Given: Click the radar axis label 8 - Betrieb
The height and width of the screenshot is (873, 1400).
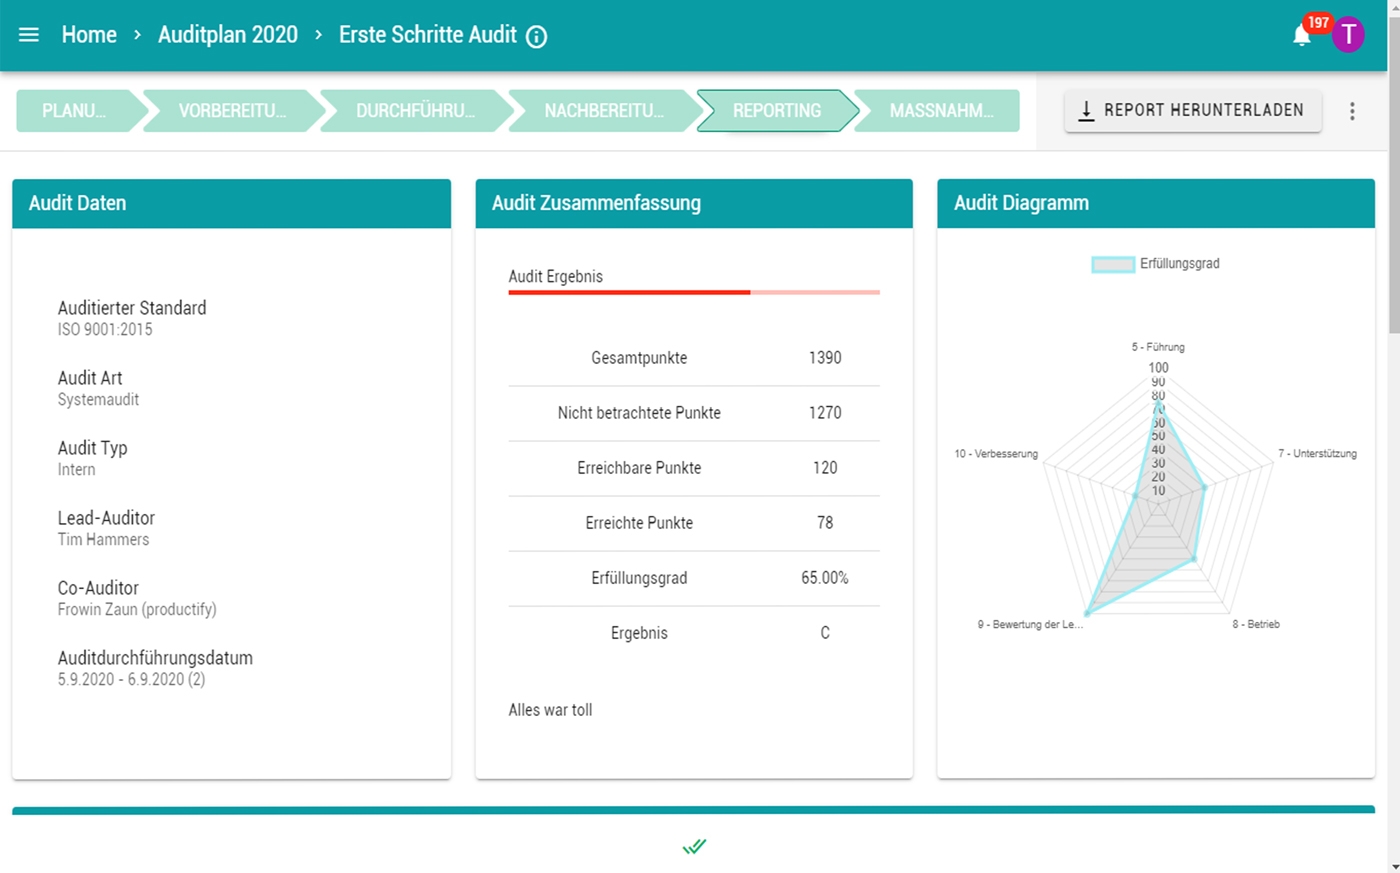Looking at the screenshot, I should 1256,624.
